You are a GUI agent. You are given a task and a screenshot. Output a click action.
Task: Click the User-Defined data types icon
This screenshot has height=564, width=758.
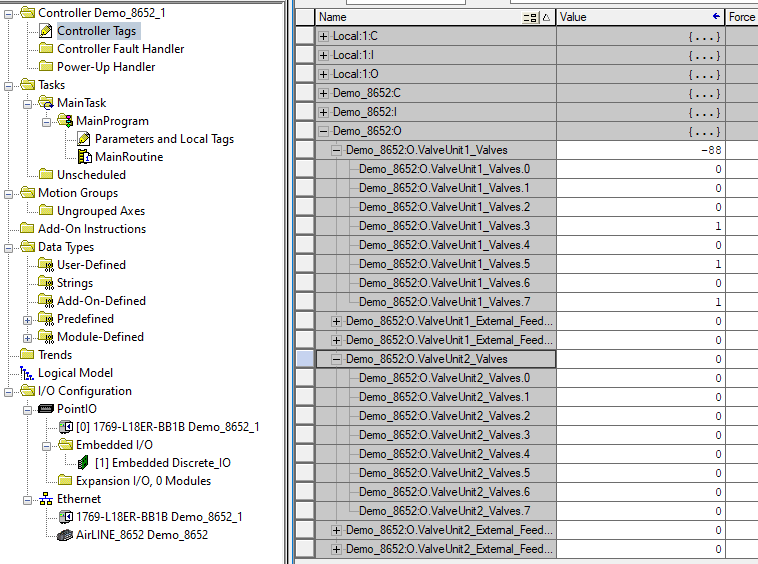coord(46,265)
